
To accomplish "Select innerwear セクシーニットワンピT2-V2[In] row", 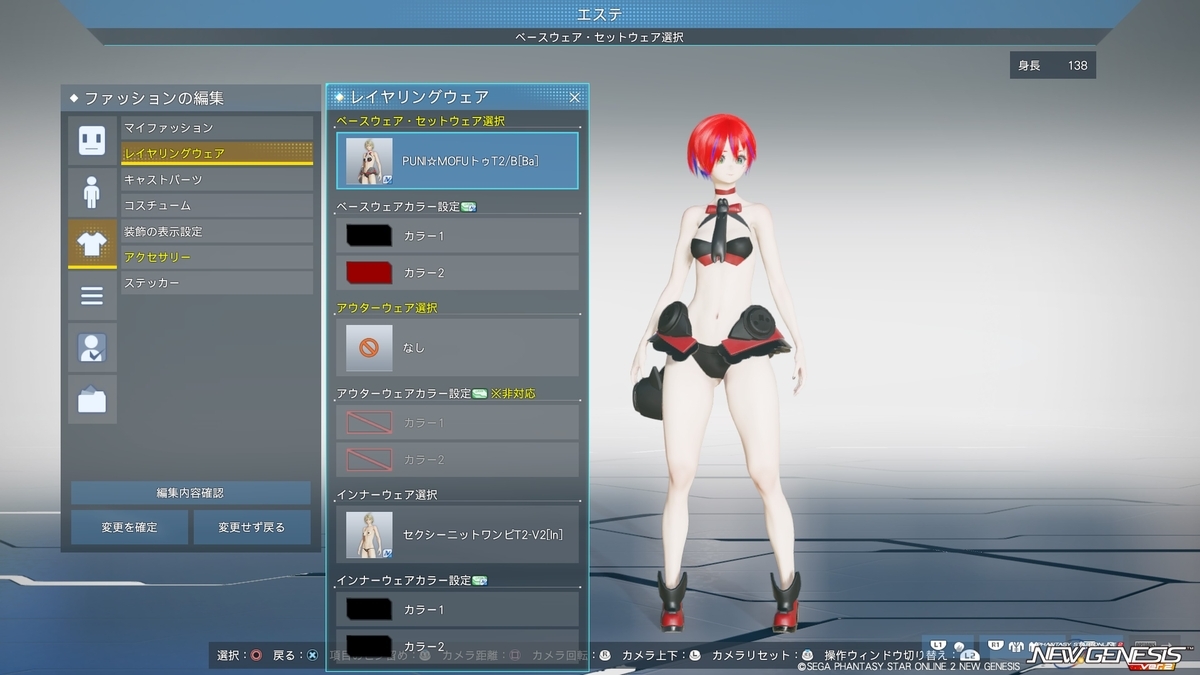I will click(x=457, y=535).
